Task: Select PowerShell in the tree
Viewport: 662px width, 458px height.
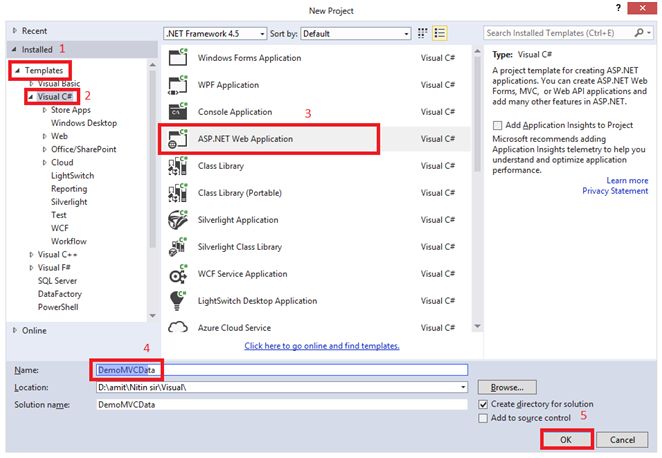Action: 58,307
